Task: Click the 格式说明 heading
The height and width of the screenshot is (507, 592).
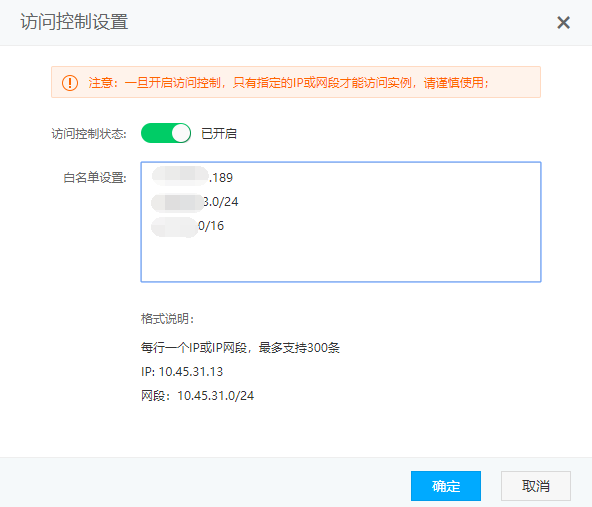Action: [167, 319]
